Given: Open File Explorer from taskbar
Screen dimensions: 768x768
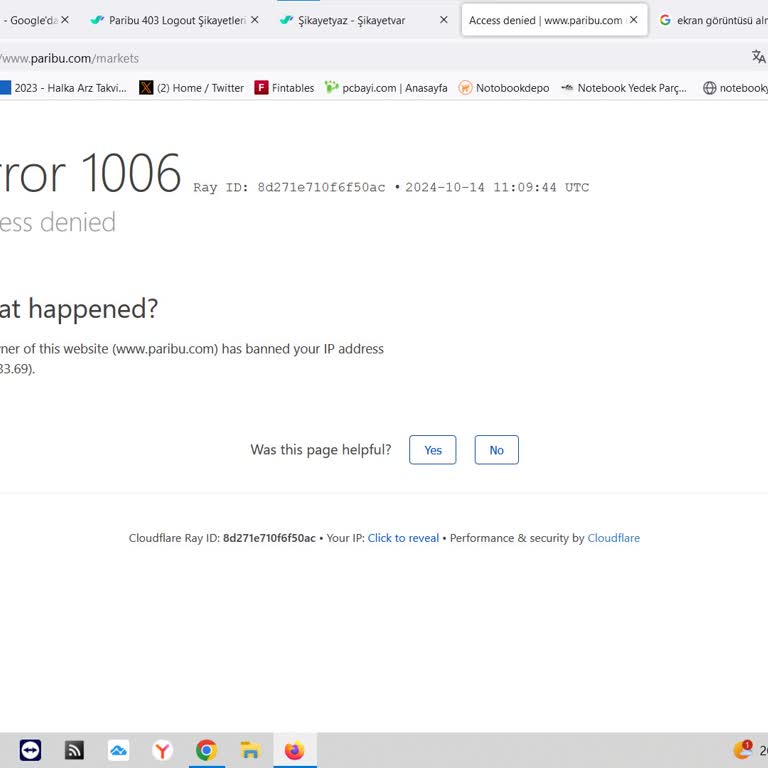Looking at the screenshot, I should [250, 750].
